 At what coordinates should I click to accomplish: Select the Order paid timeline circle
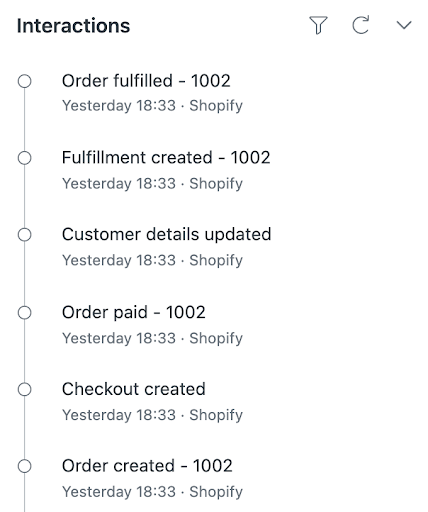coord(24,313)
